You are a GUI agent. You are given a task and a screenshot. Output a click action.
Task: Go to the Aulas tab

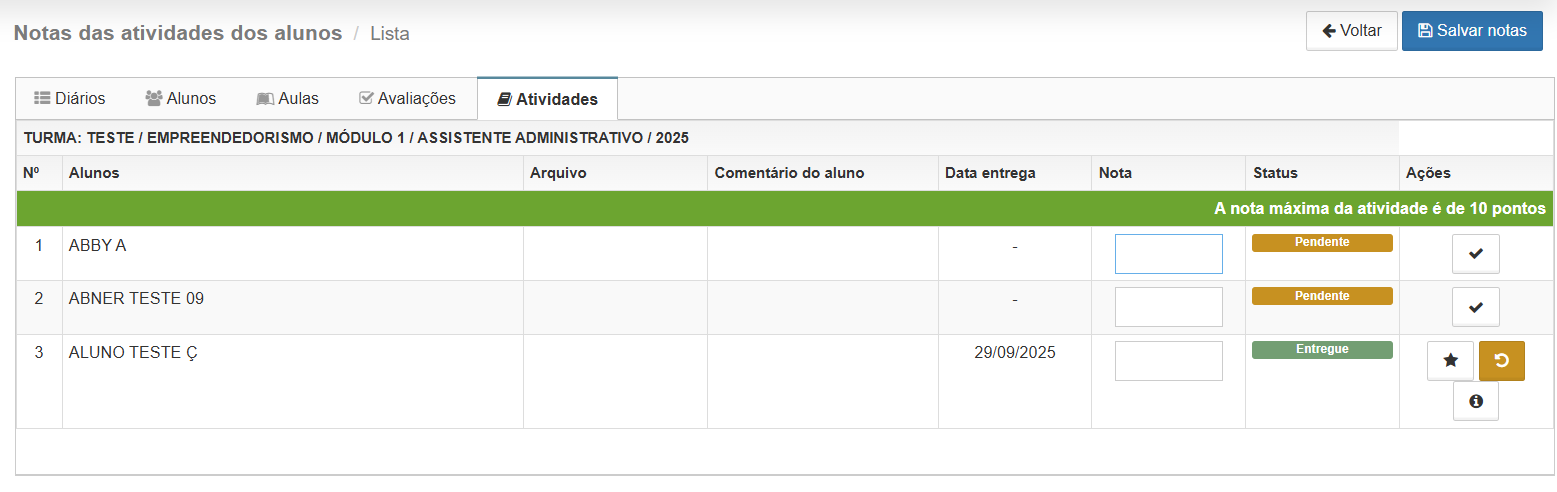coord(288,98)
